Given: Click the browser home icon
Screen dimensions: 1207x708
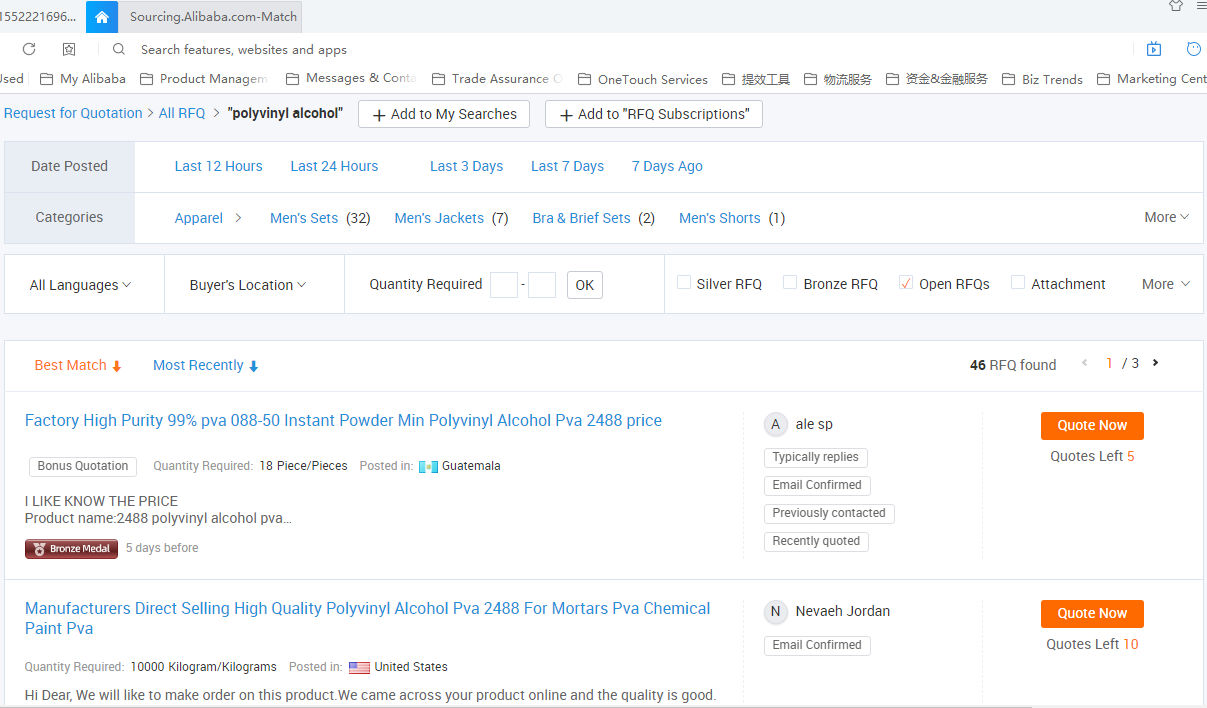Looking at the screenshot, I should (101, 17).
